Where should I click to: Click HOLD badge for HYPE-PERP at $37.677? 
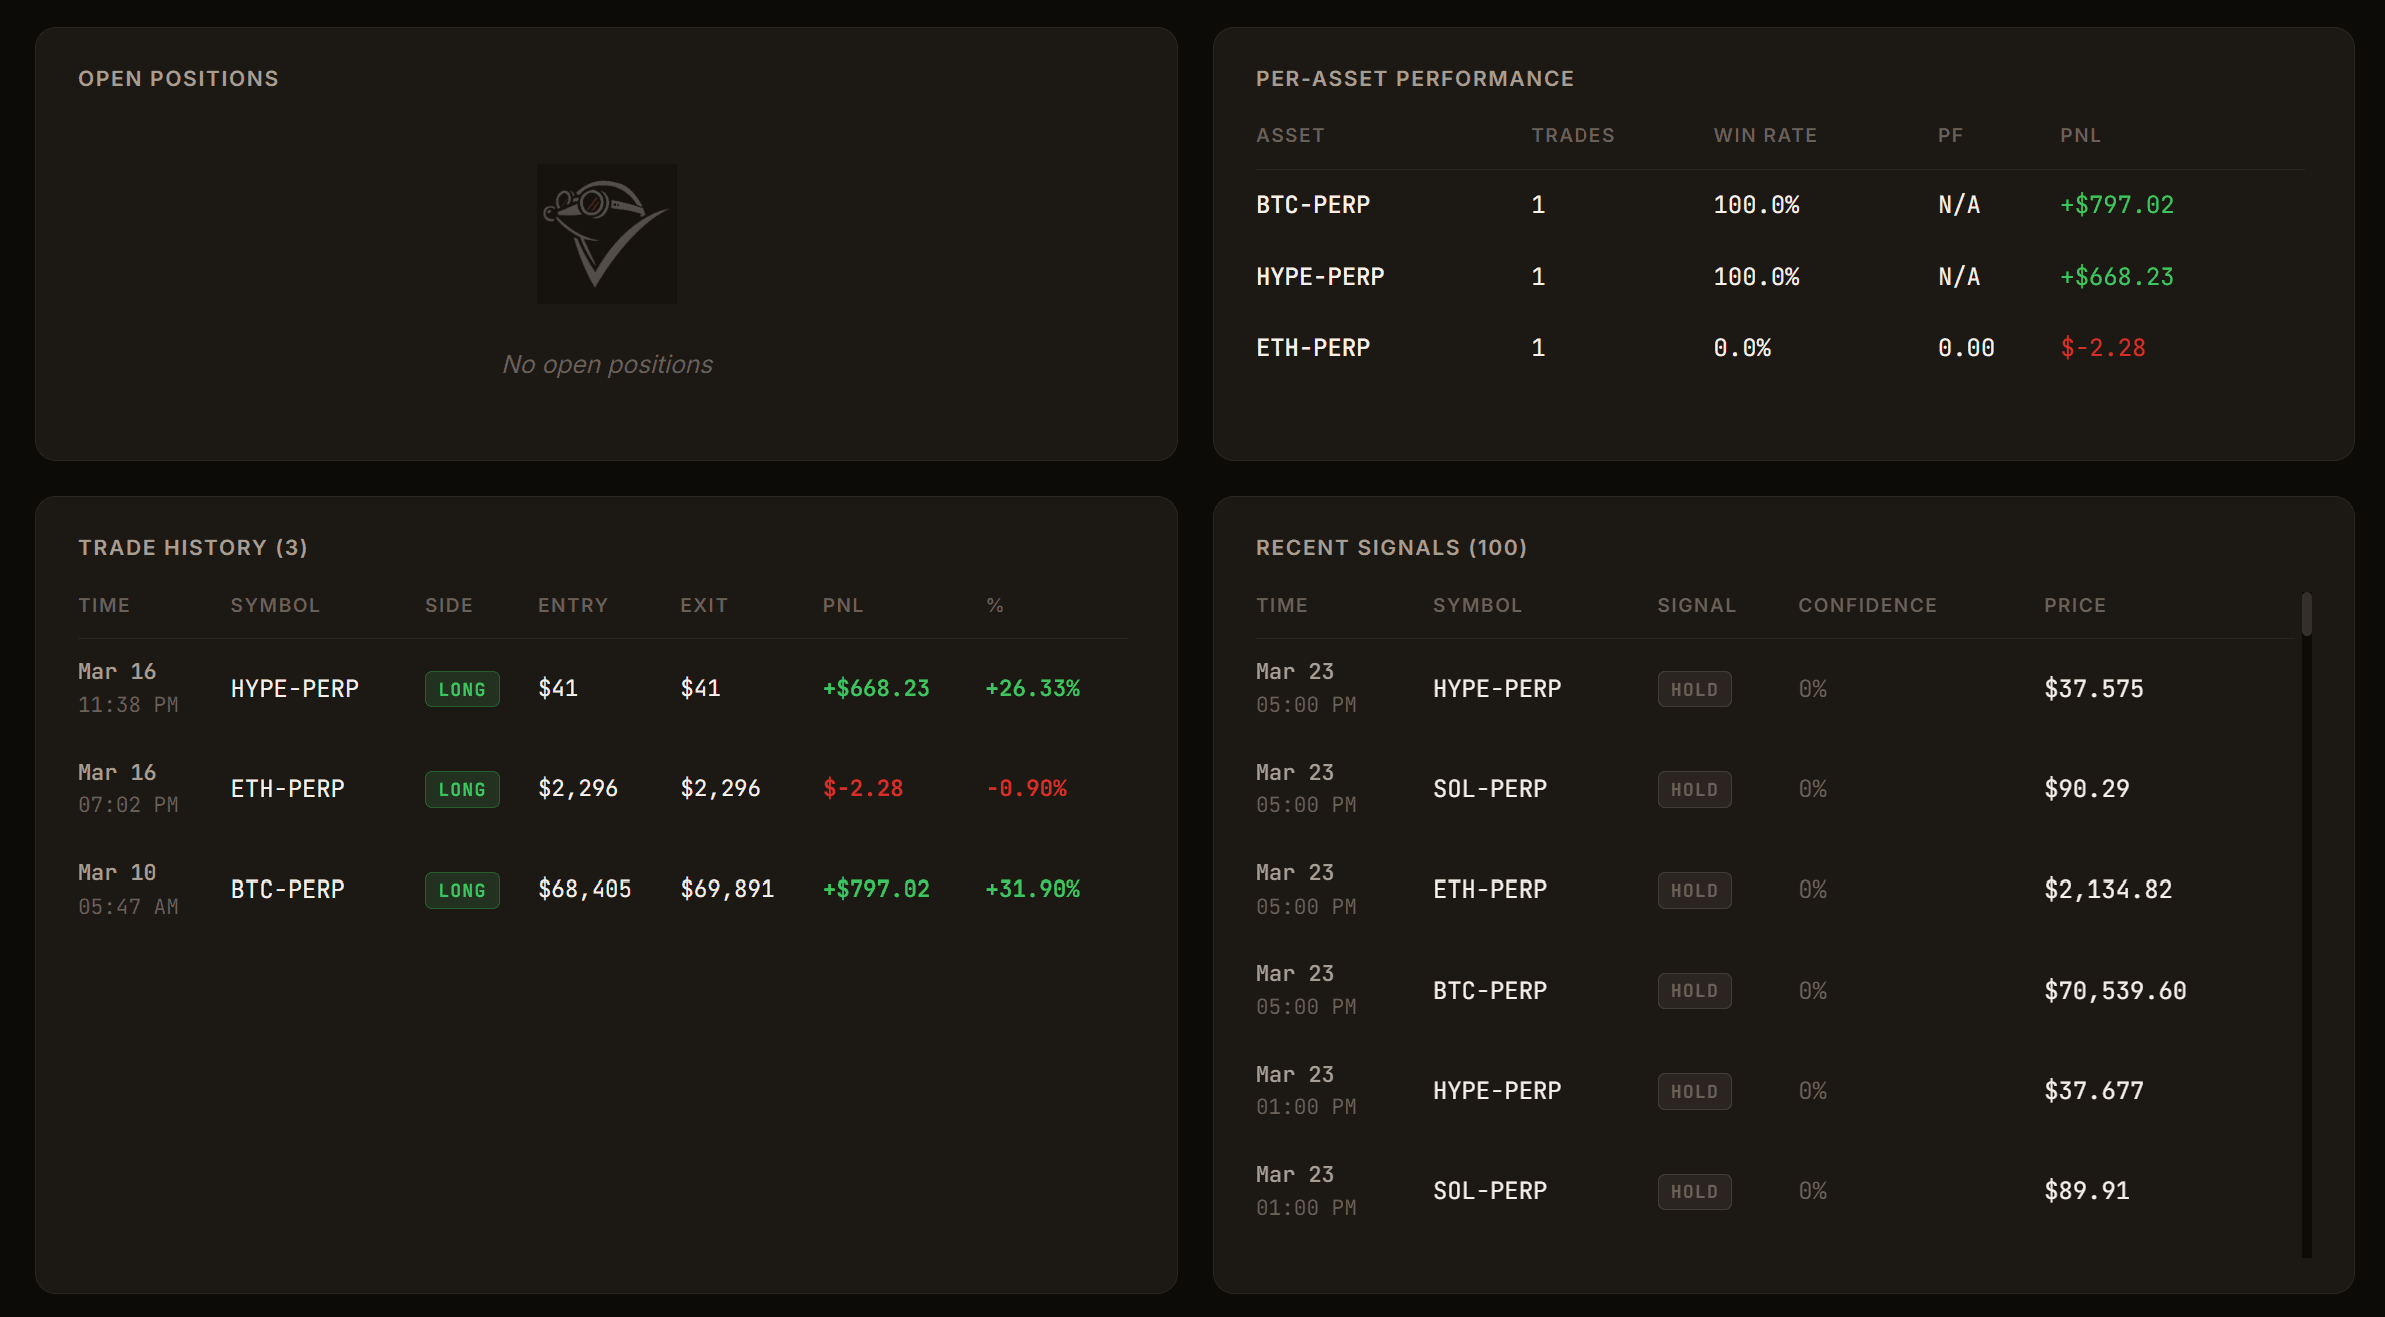(x=1694, y=1091)
